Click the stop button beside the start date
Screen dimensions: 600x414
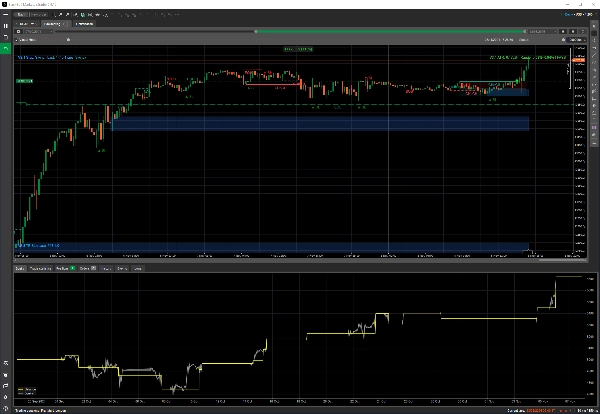(x=18, y=31)
